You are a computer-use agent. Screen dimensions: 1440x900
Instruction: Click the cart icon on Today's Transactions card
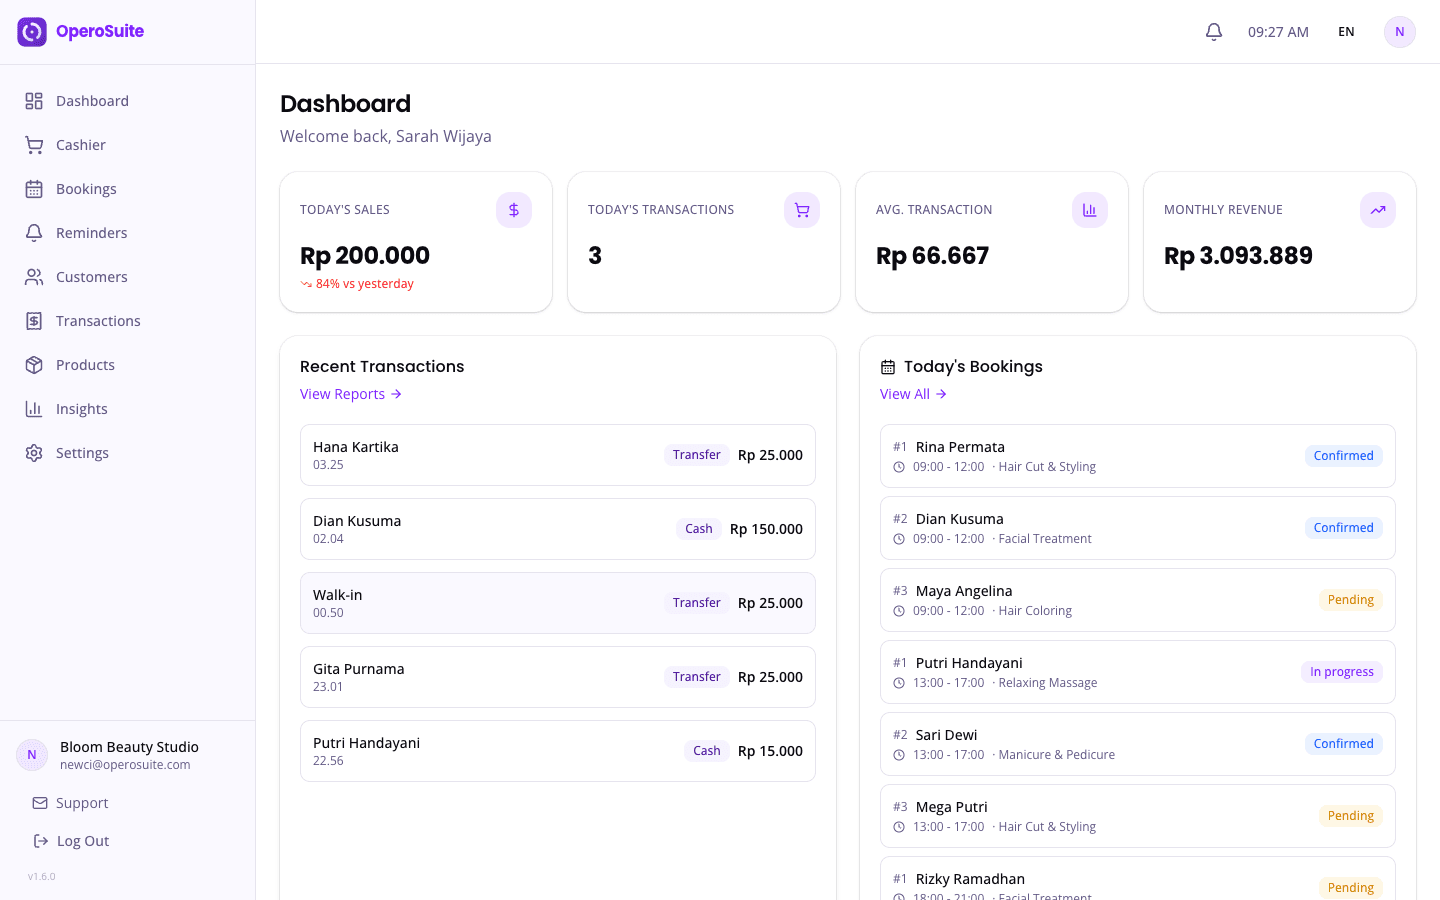point(801,210)
